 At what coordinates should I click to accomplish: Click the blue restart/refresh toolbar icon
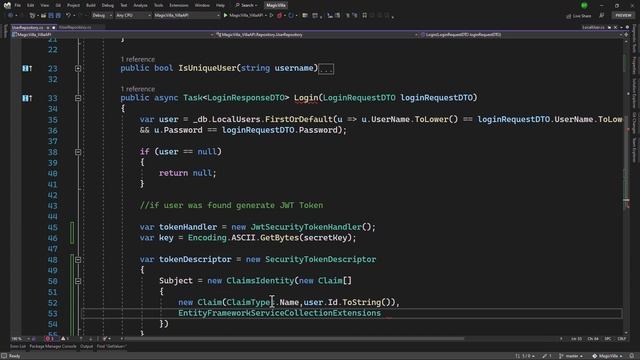[291, 16]
